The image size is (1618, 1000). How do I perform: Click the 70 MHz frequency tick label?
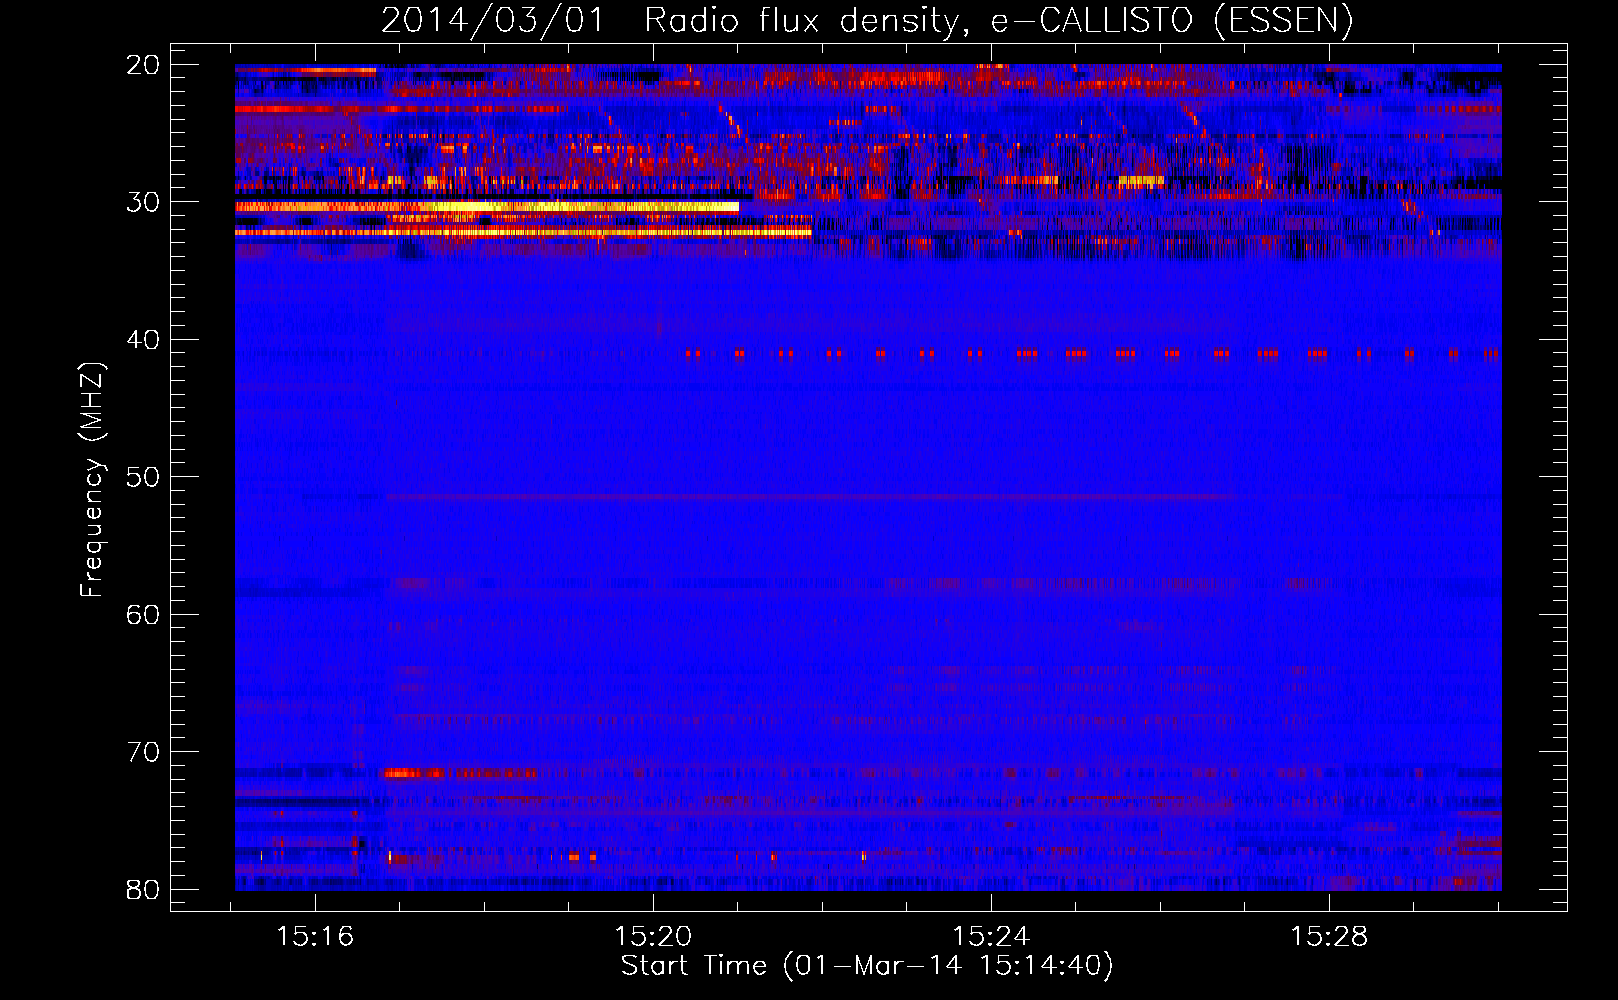pyautogui.click(x=143, y=752)
